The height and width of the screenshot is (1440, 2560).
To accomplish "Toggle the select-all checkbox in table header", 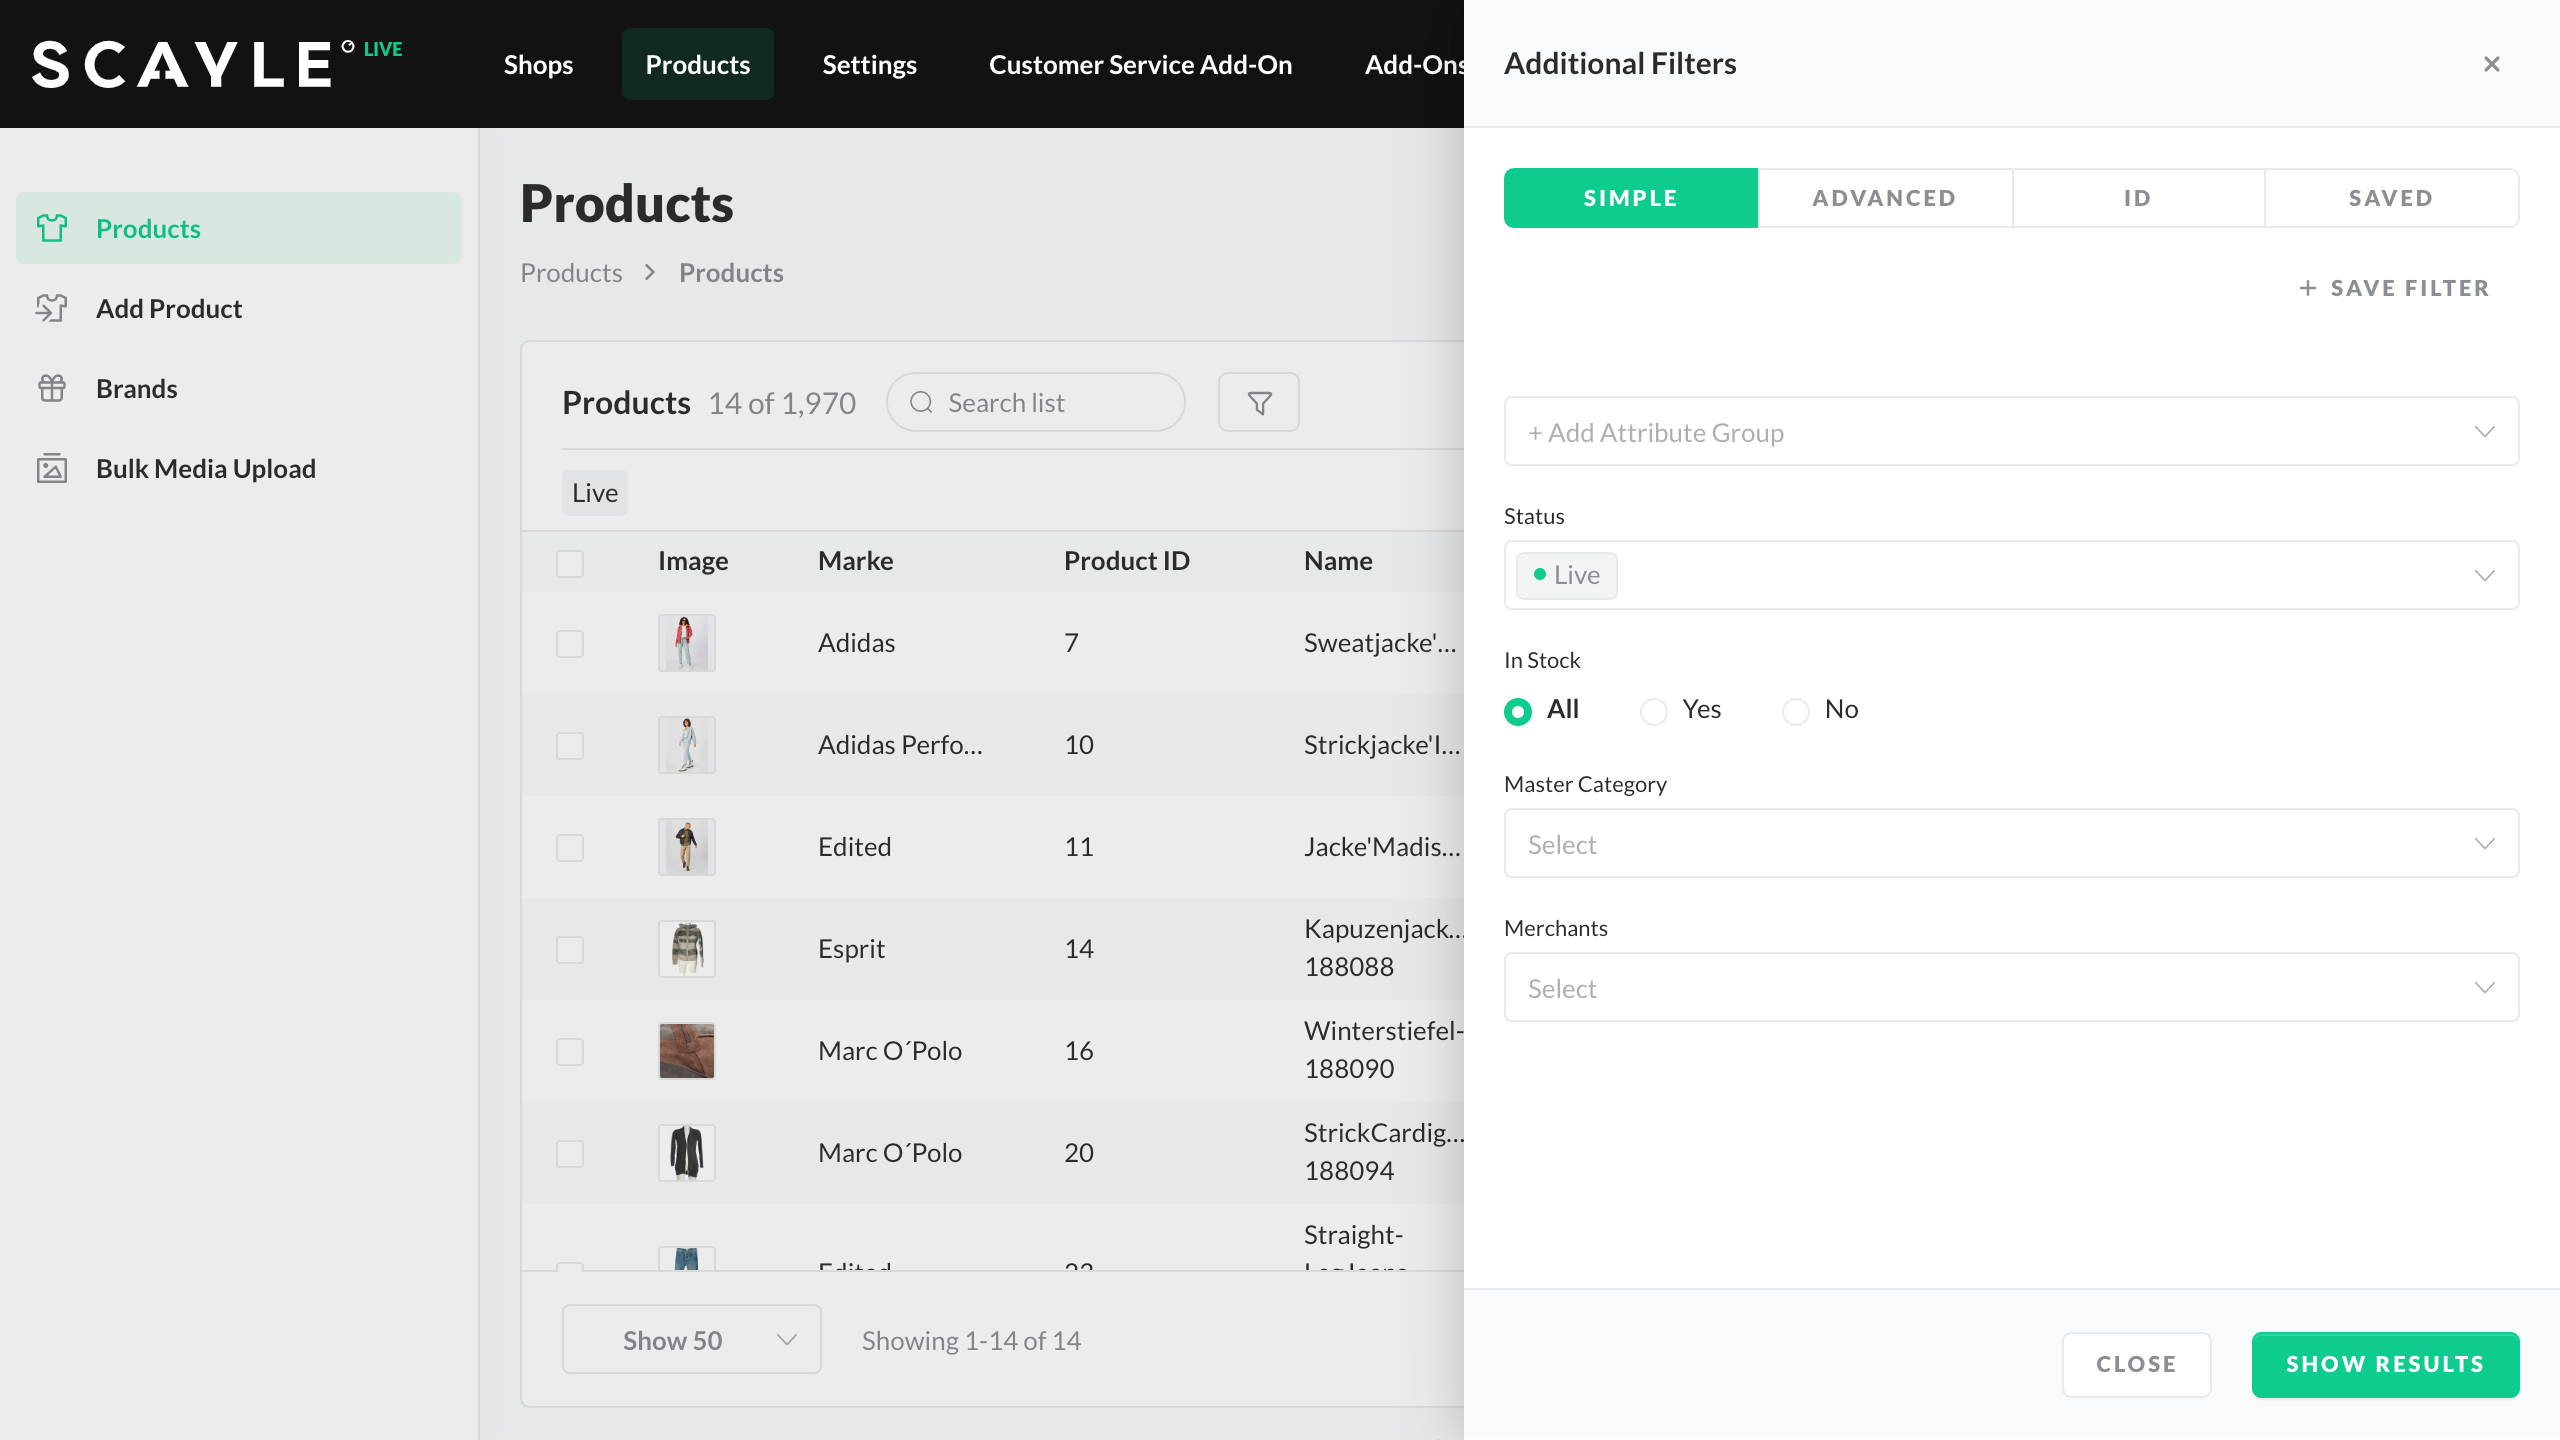I will click(x=570, y=563).
